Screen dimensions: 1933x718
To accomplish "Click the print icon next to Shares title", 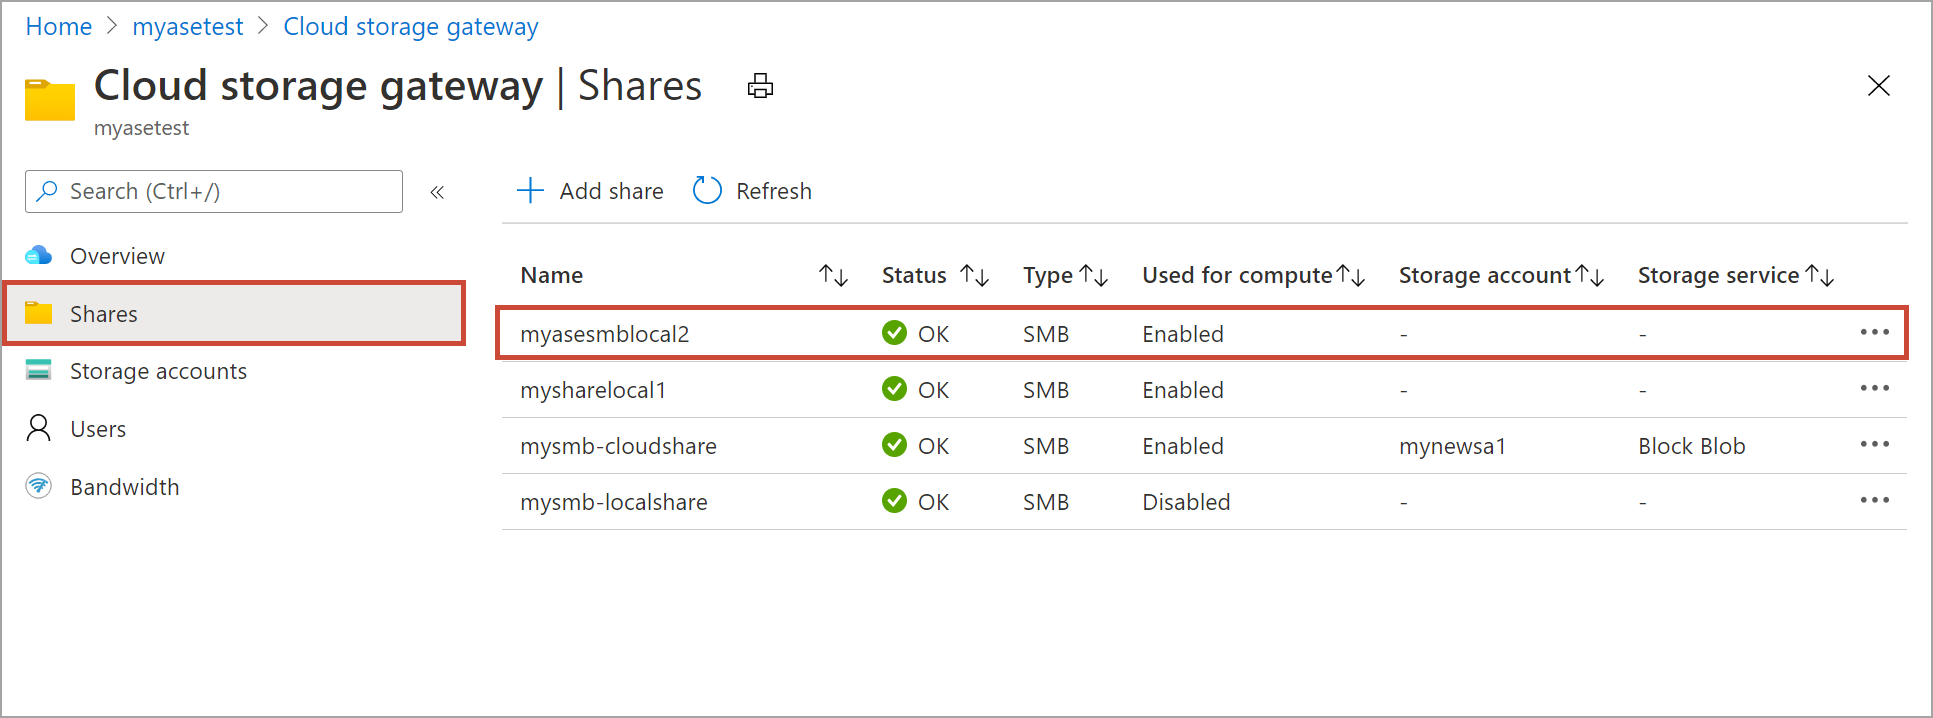I will (760, 86).
